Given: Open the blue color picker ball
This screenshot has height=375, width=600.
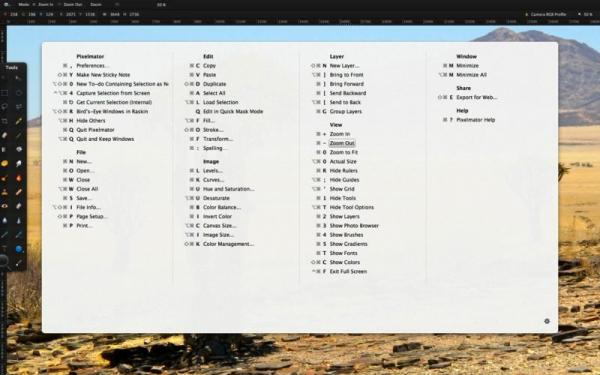Looking at the screenshot, I should pyautogui.click(x=19, y=249).
